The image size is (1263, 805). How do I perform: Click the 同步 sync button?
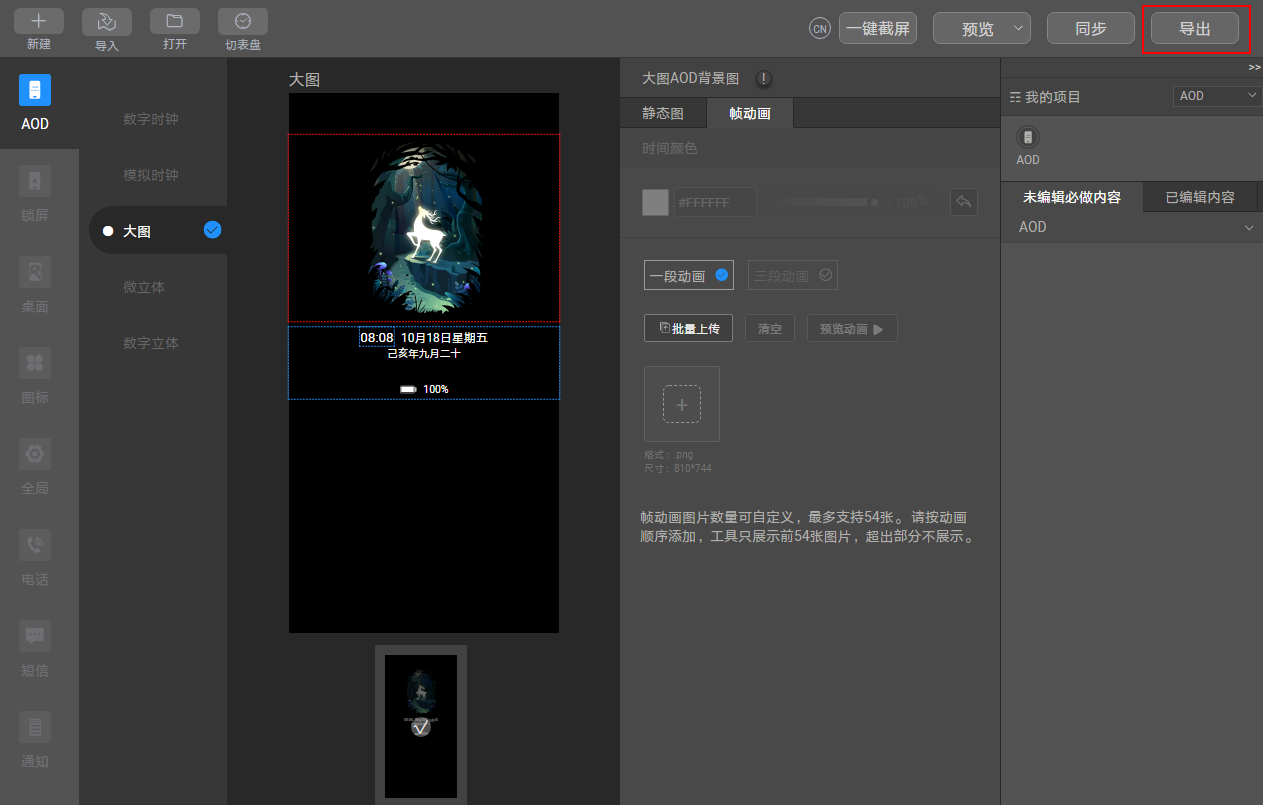click(1091, 28)
